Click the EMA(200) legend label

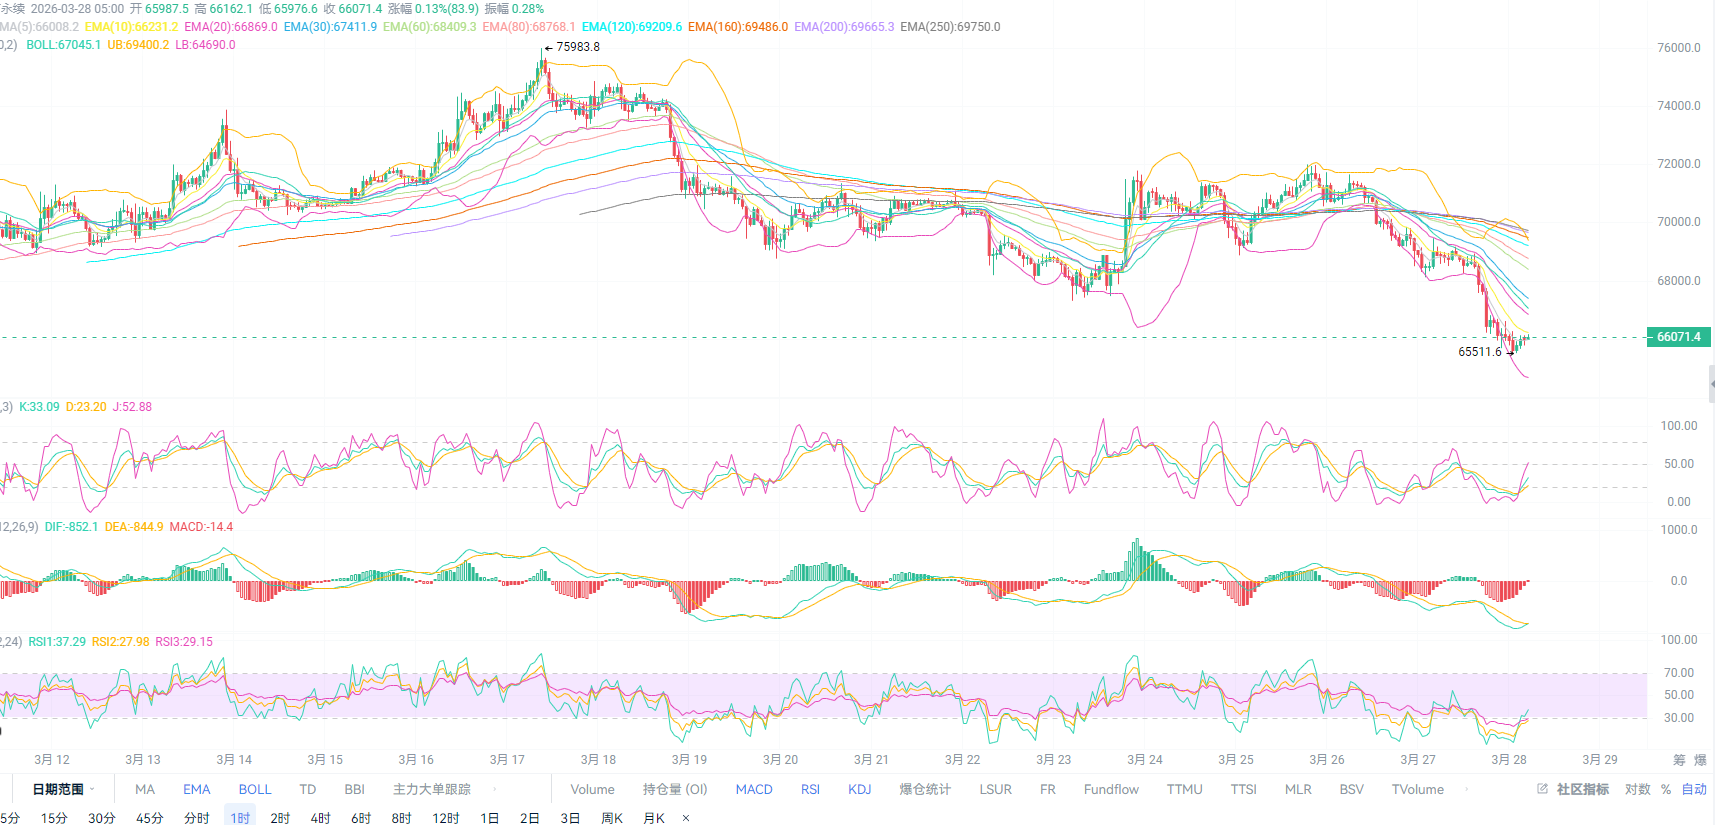click(x=843, y=27)
